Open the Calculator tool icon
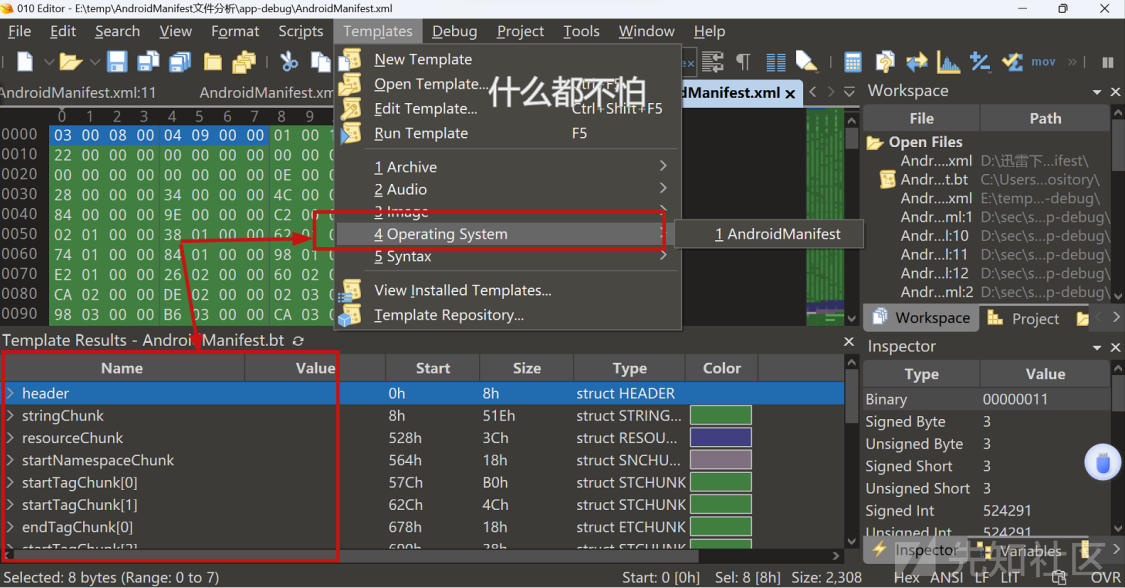Screen dimensions: 1125x588 pyautogui.click(x=852, y=62)
